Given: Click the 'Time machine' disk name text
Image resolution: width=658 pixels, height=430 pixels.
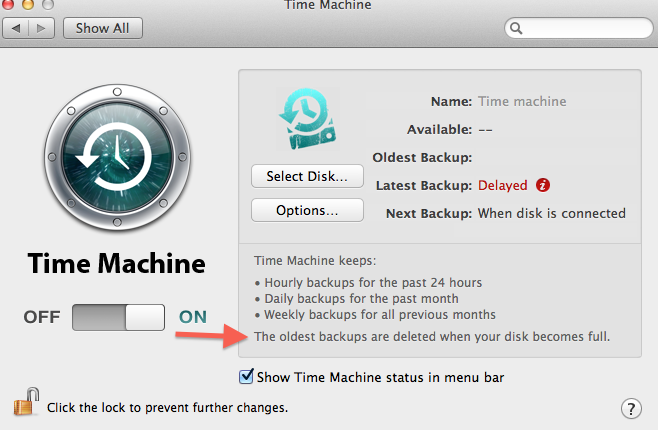Looking at the screenshot, I should (x=522, y=102).
